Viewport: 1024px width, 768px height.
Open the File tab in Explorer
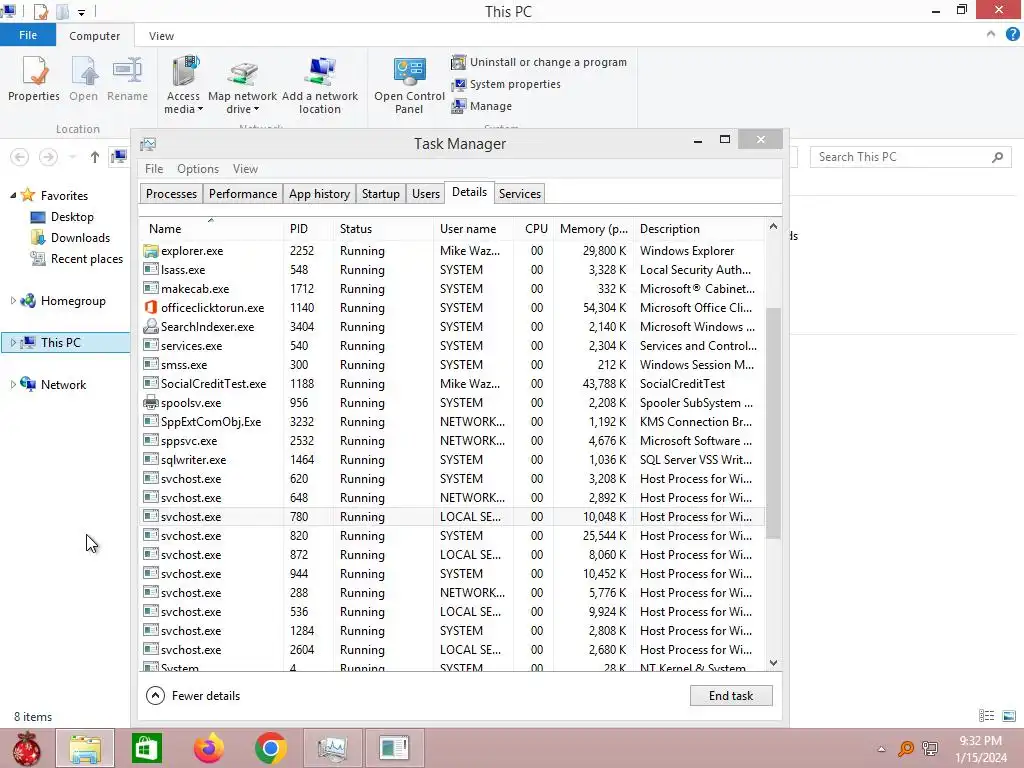(27, 35)
